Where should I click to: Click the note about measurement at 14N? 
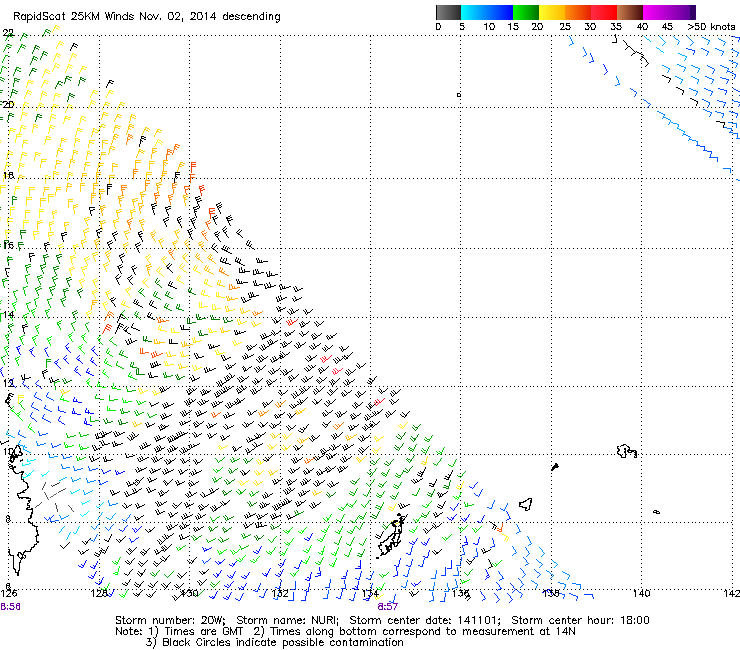(x=414, y=632)
